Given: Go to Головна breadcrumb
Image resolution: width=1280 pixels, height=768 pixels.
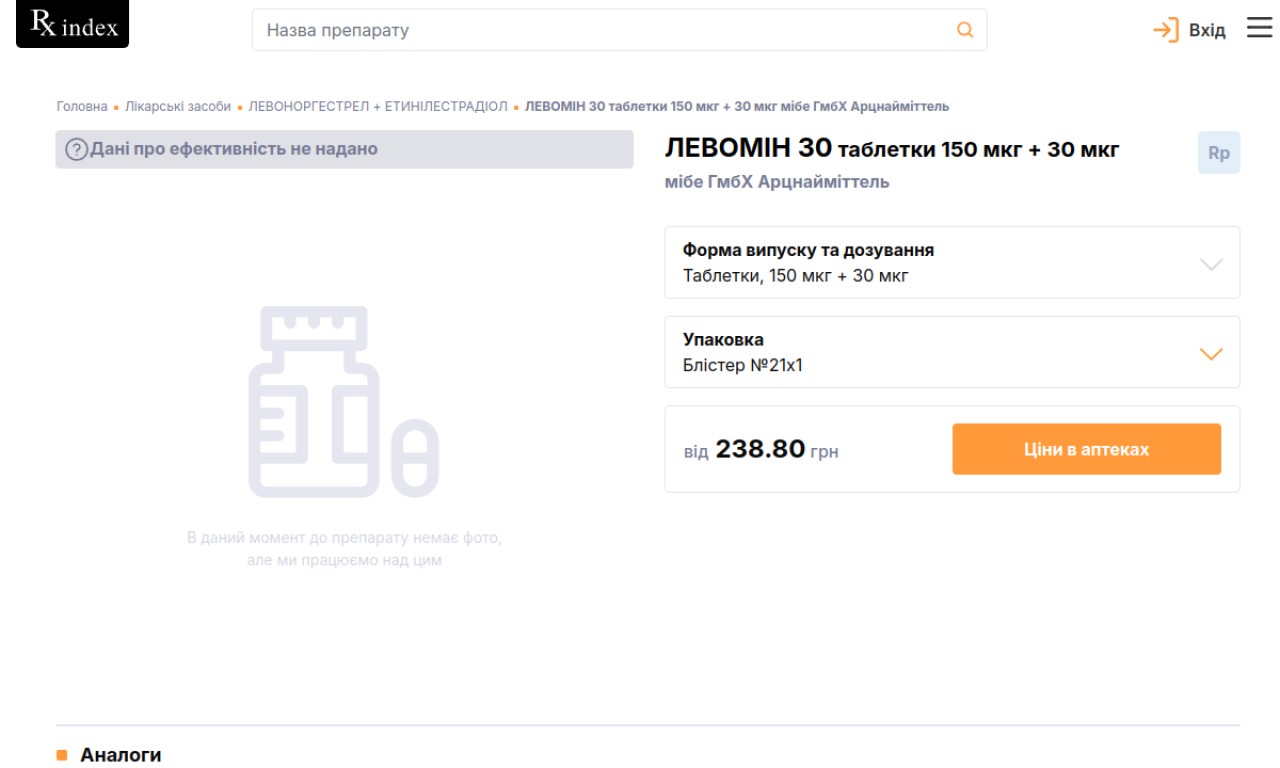Looking at the screenshot, I should pyautogui.click(x=82, y=106).
